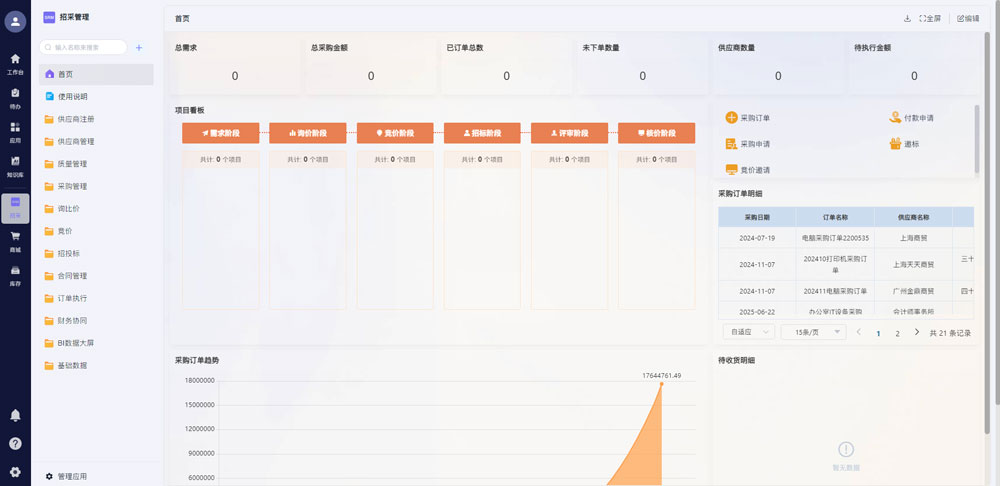Go to page 2 of order table
The image size is (1000, 486).
point(897,333)
